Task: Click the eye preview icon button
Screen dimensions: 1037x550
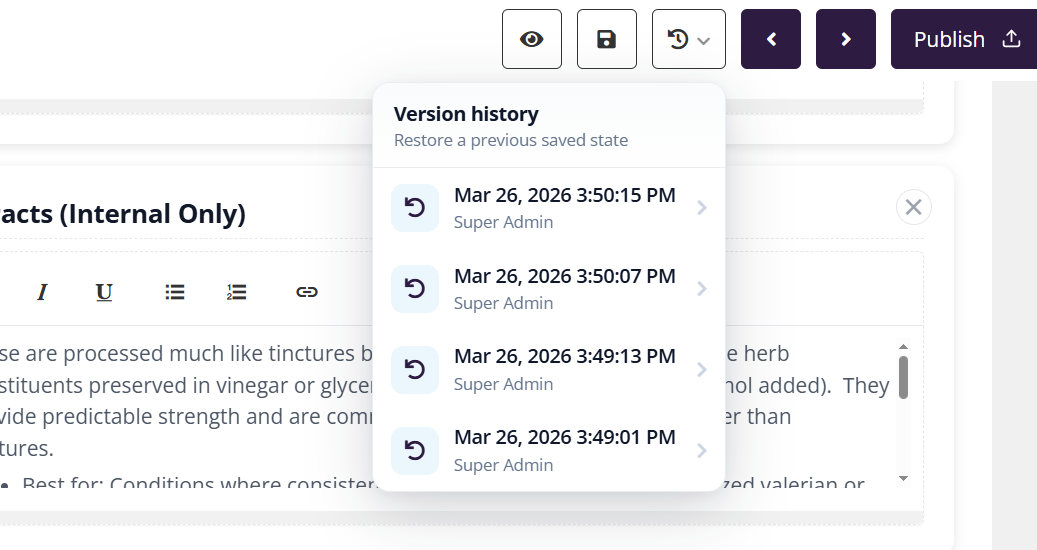Action: [531, 39]
